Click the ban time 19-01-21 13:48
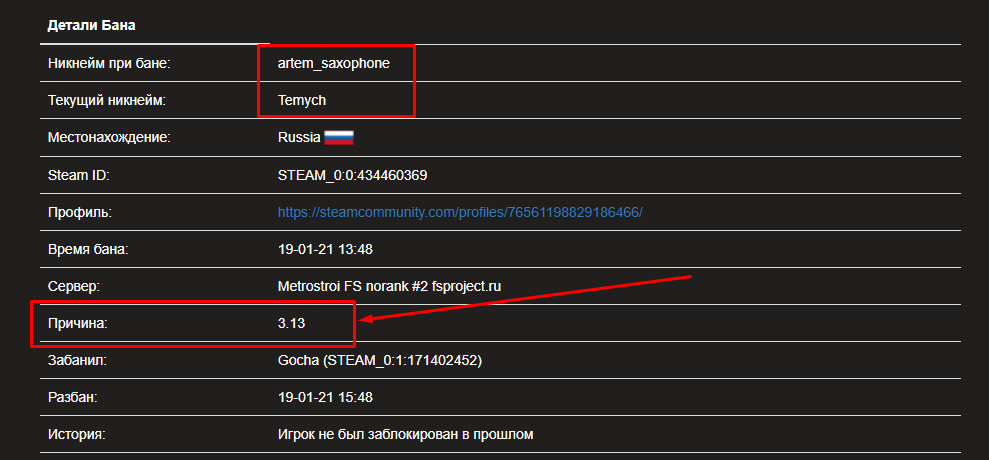Viewport: 989px width, 460px height. [x=325, y=249]
